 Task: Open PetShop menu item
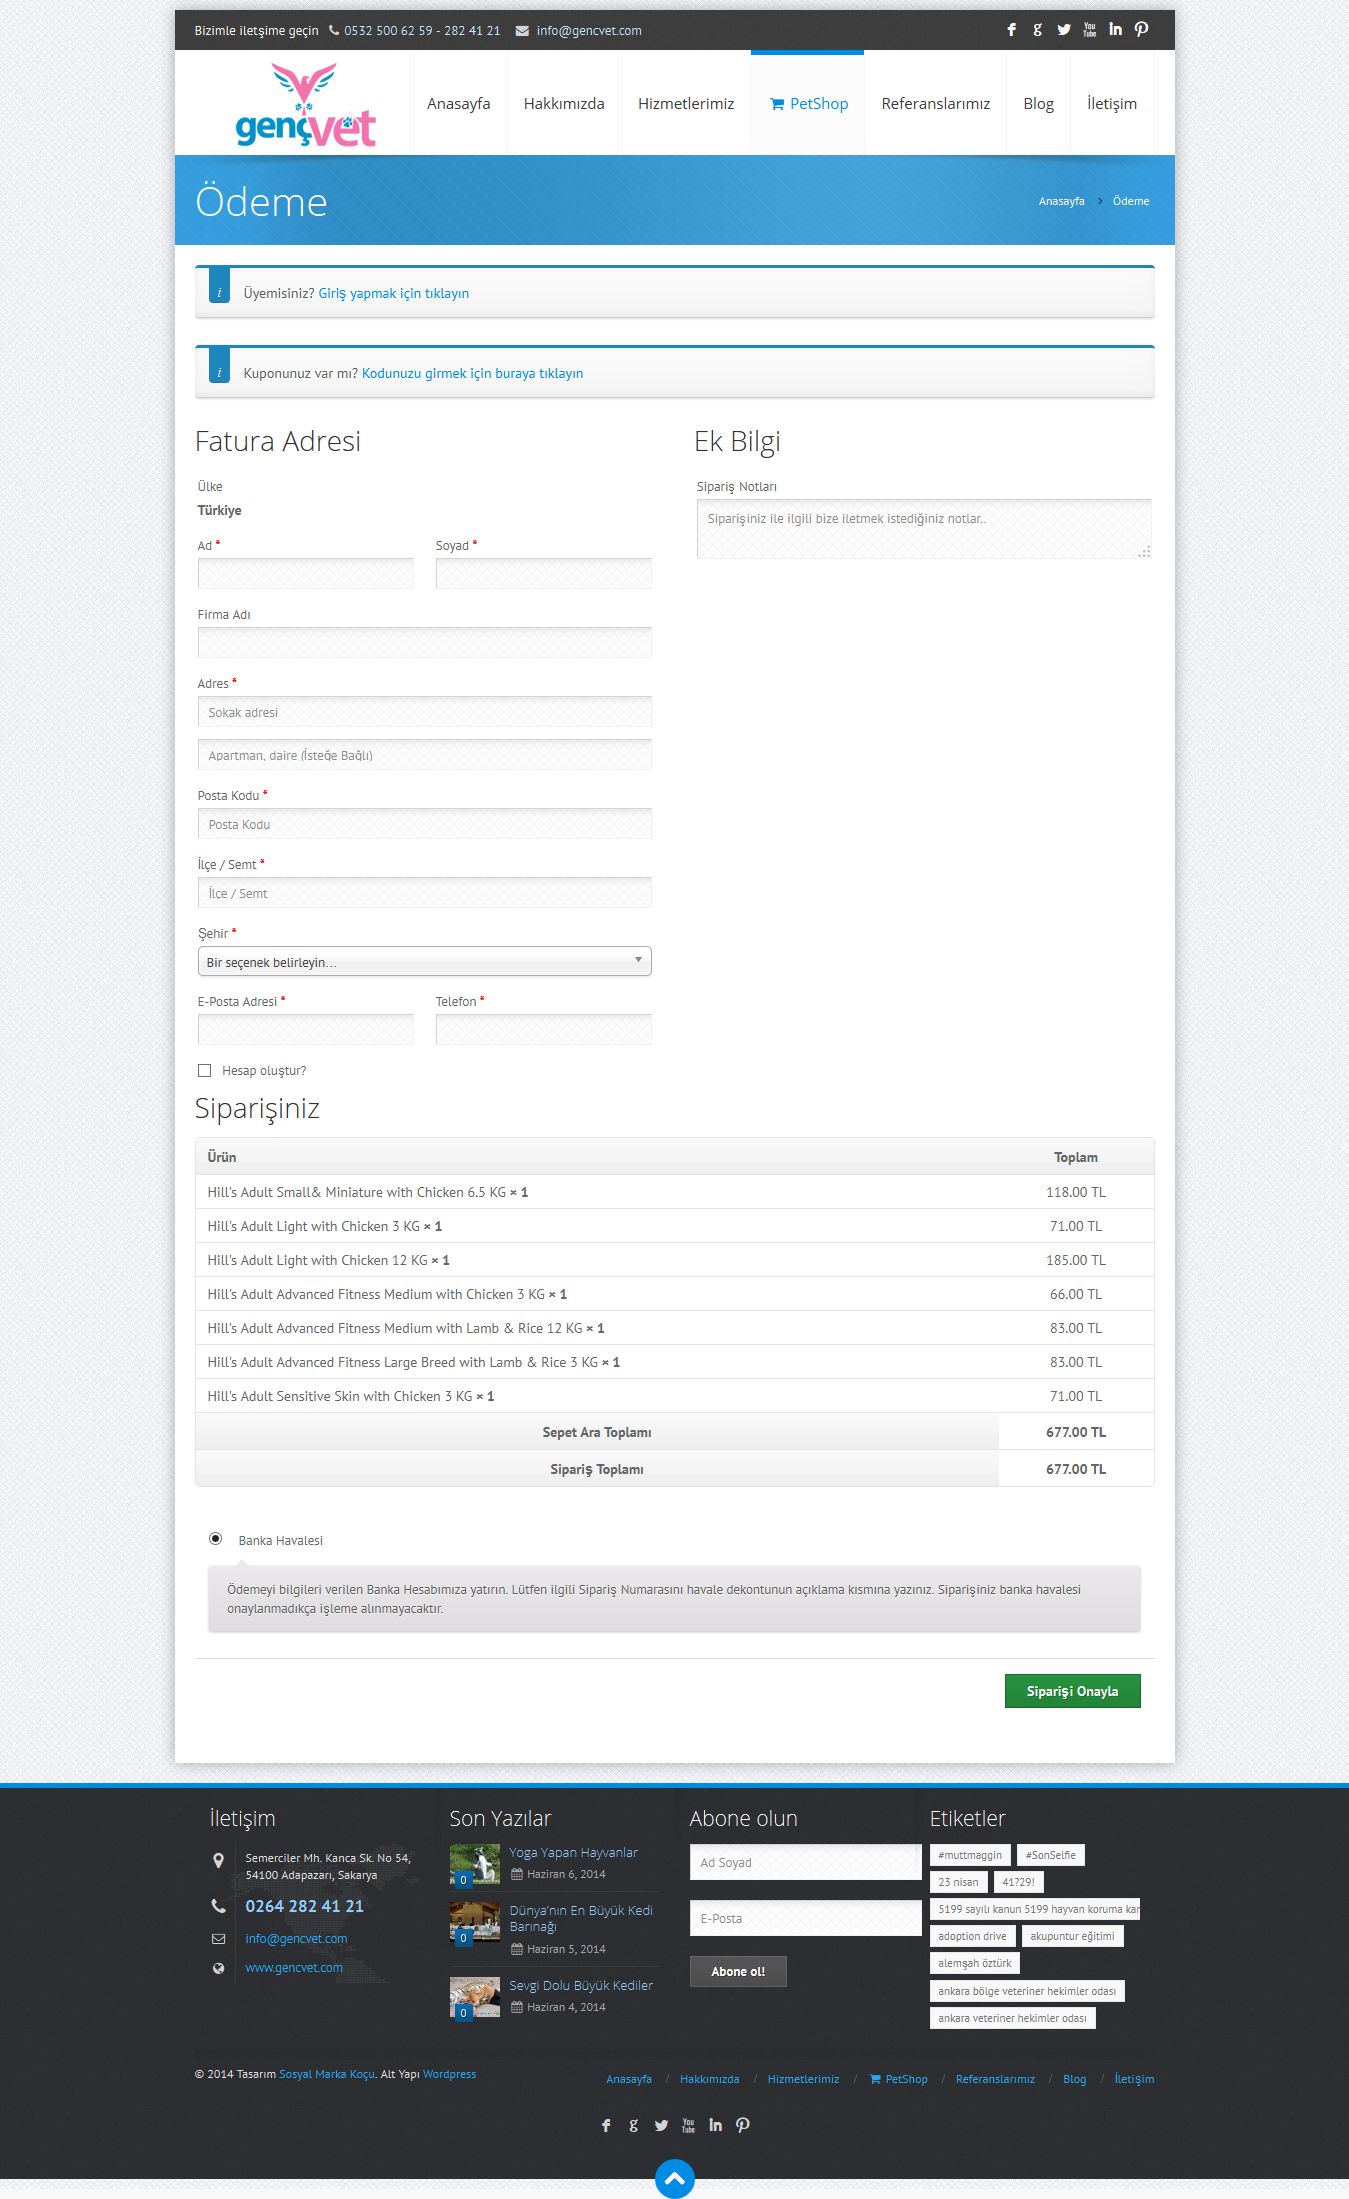click(808, 104)
